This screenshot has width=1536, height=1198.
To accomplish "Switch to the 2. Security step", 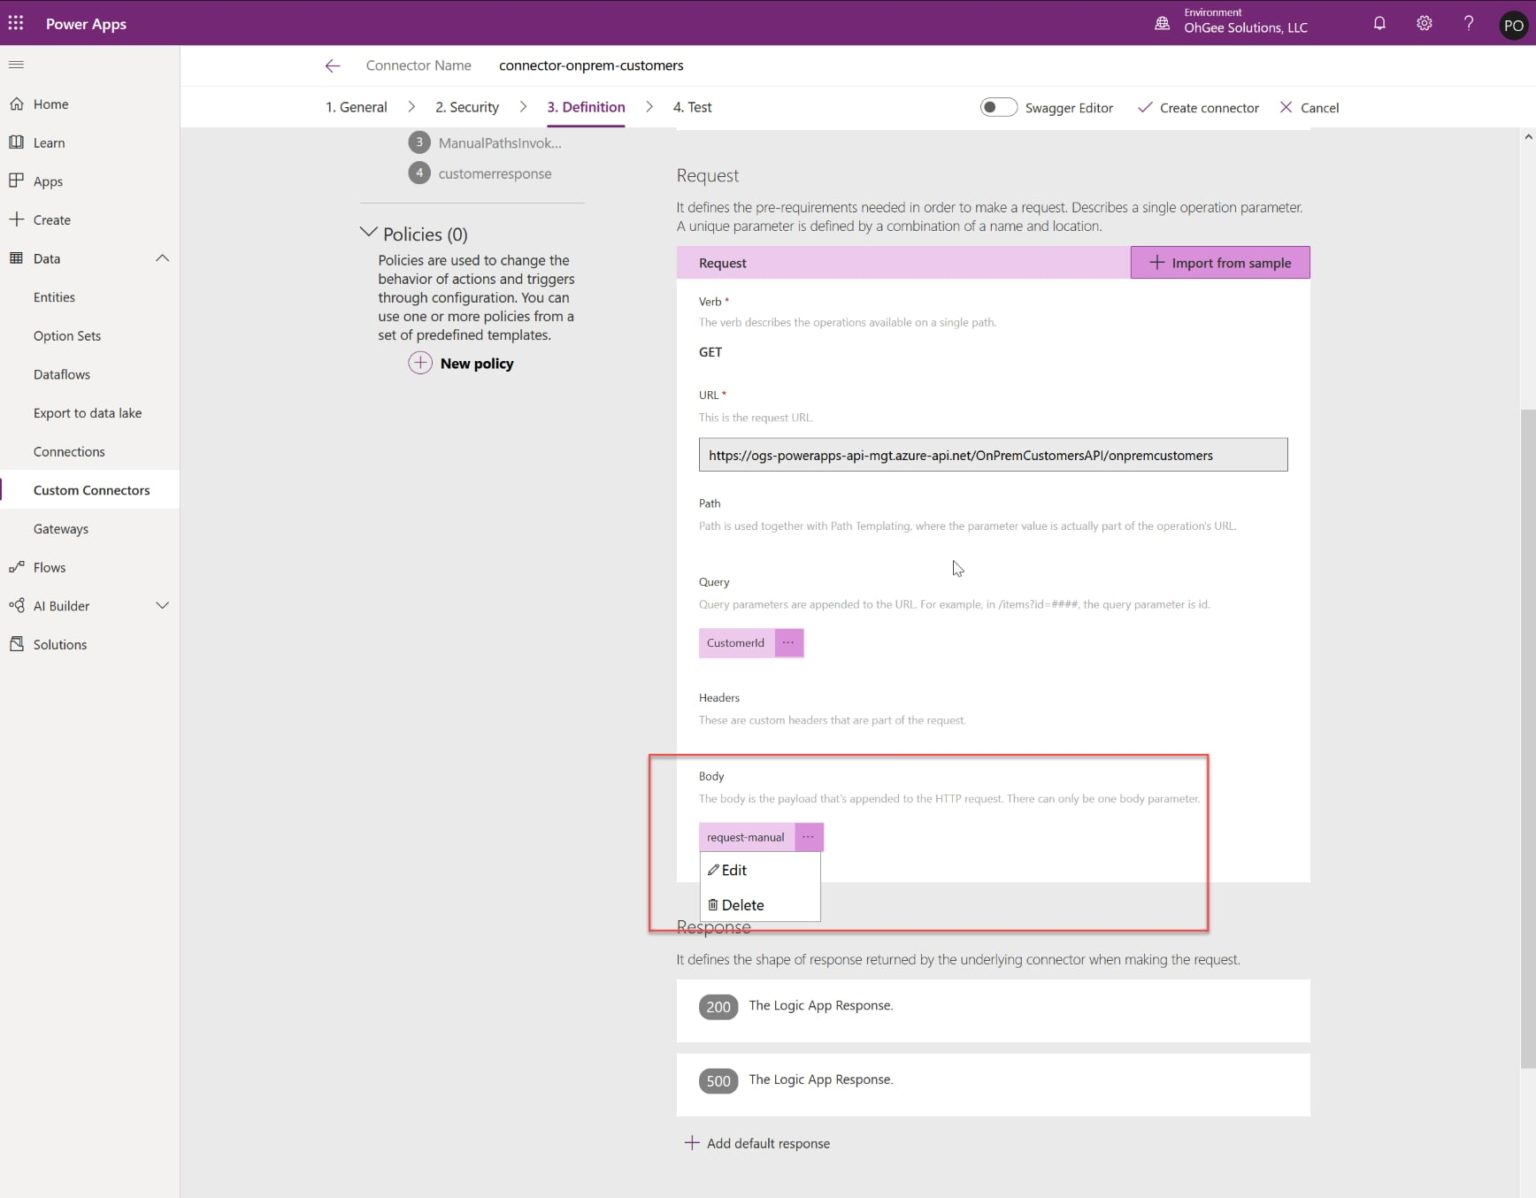I will point(466,106).
